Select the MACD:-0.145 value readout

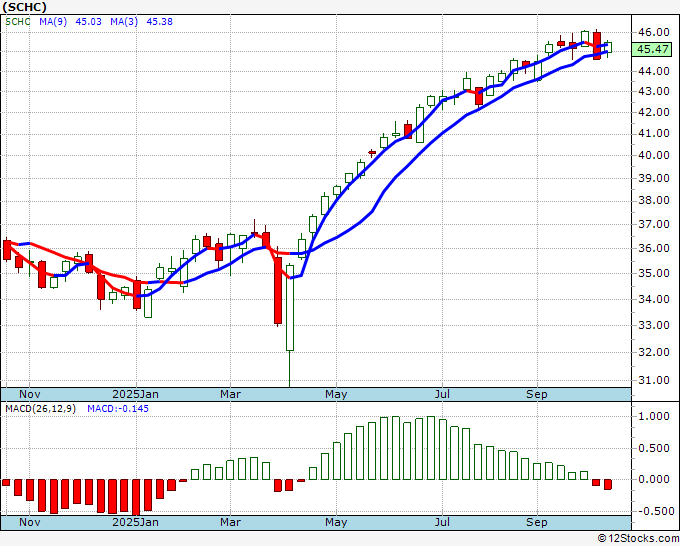pyautogui.click(x=118, y=409)
